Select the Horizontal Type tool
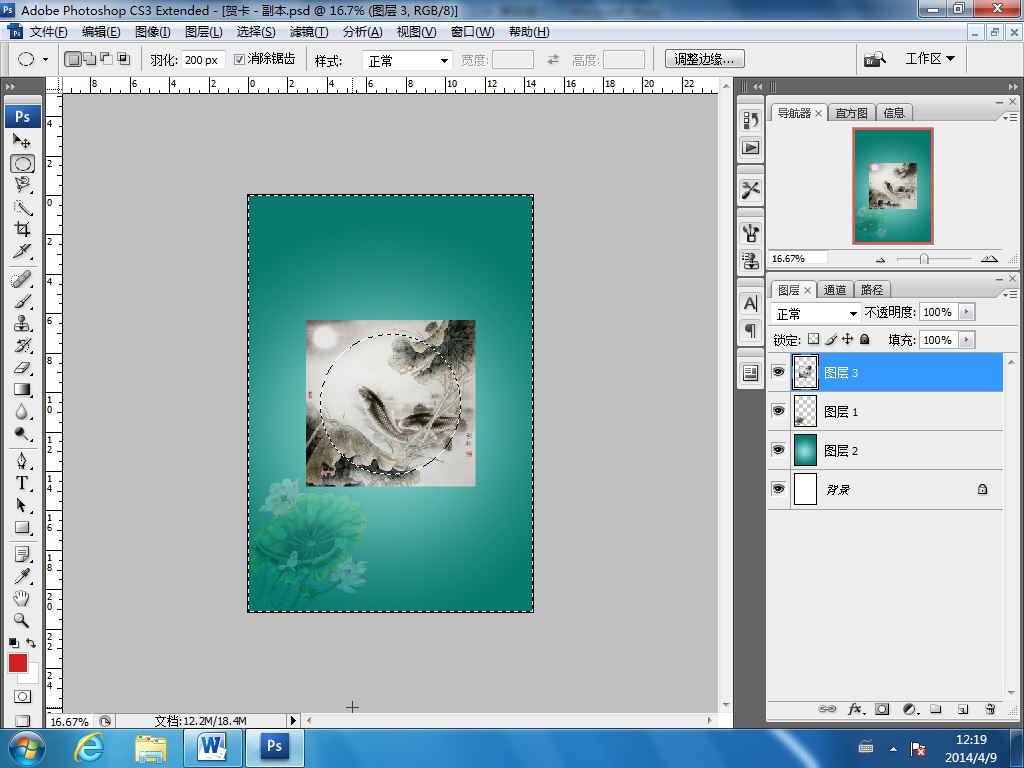The image size is (1024, 768). pos(22,483)
